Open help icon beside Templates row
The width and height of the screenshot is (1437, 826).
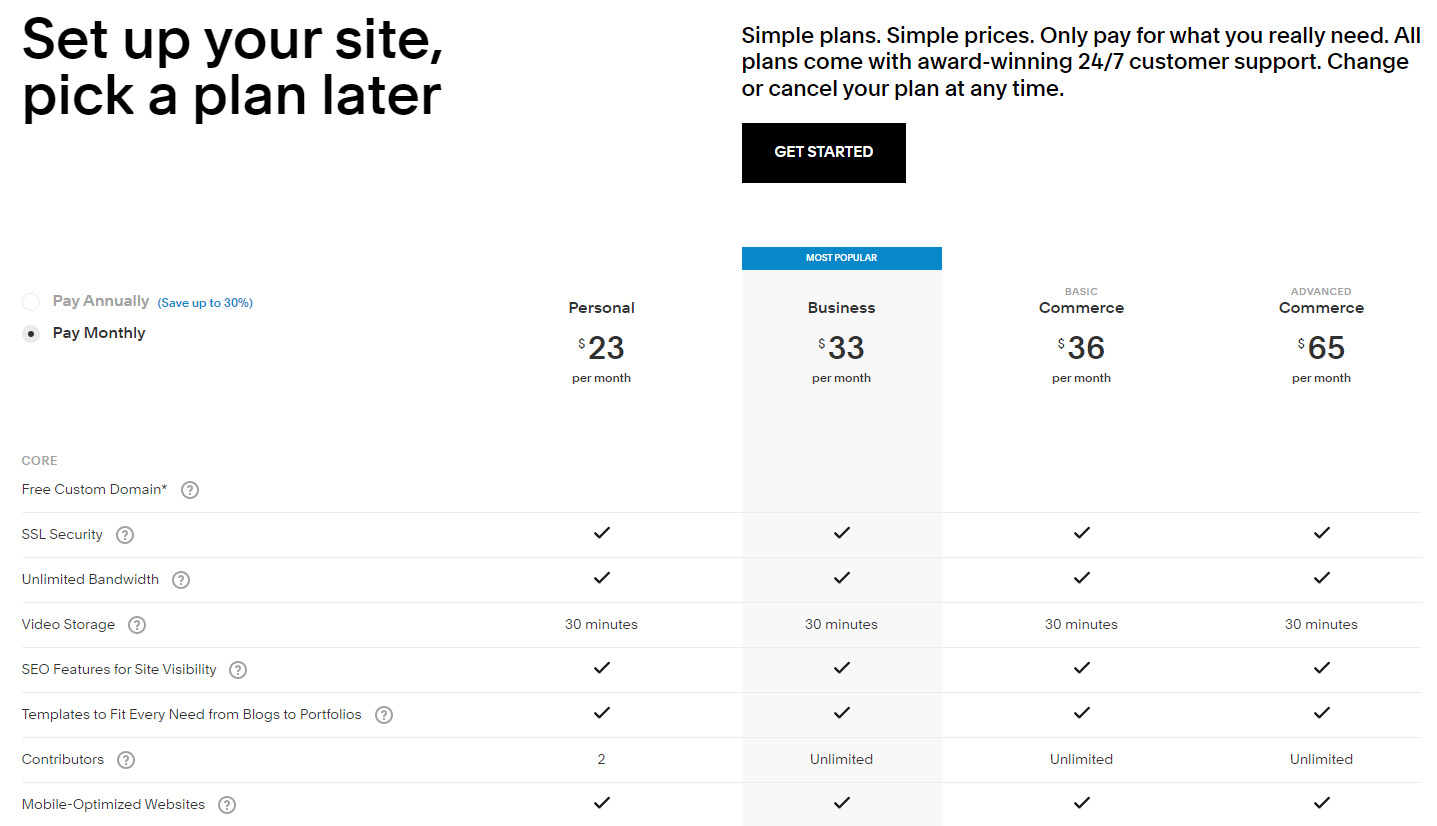384,715
